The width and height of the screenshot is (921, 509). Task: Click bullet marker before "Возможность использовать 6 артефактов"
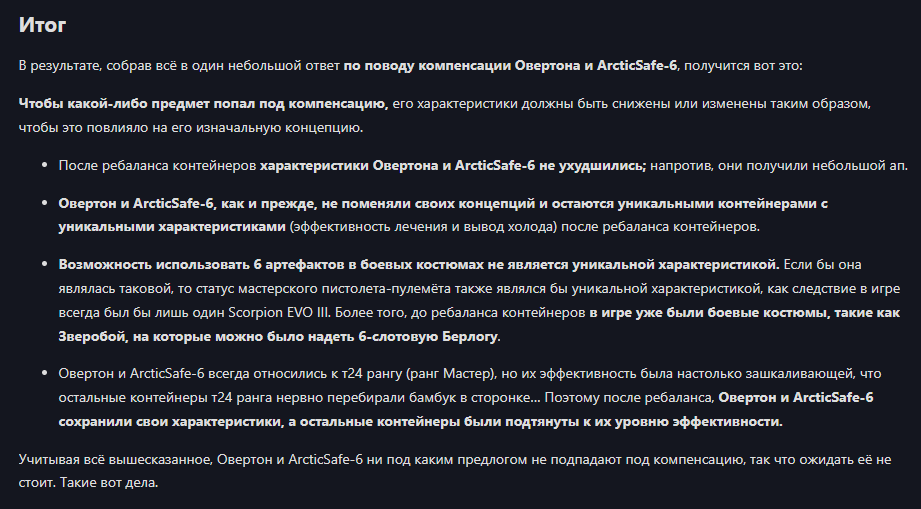tap(43, 265)
